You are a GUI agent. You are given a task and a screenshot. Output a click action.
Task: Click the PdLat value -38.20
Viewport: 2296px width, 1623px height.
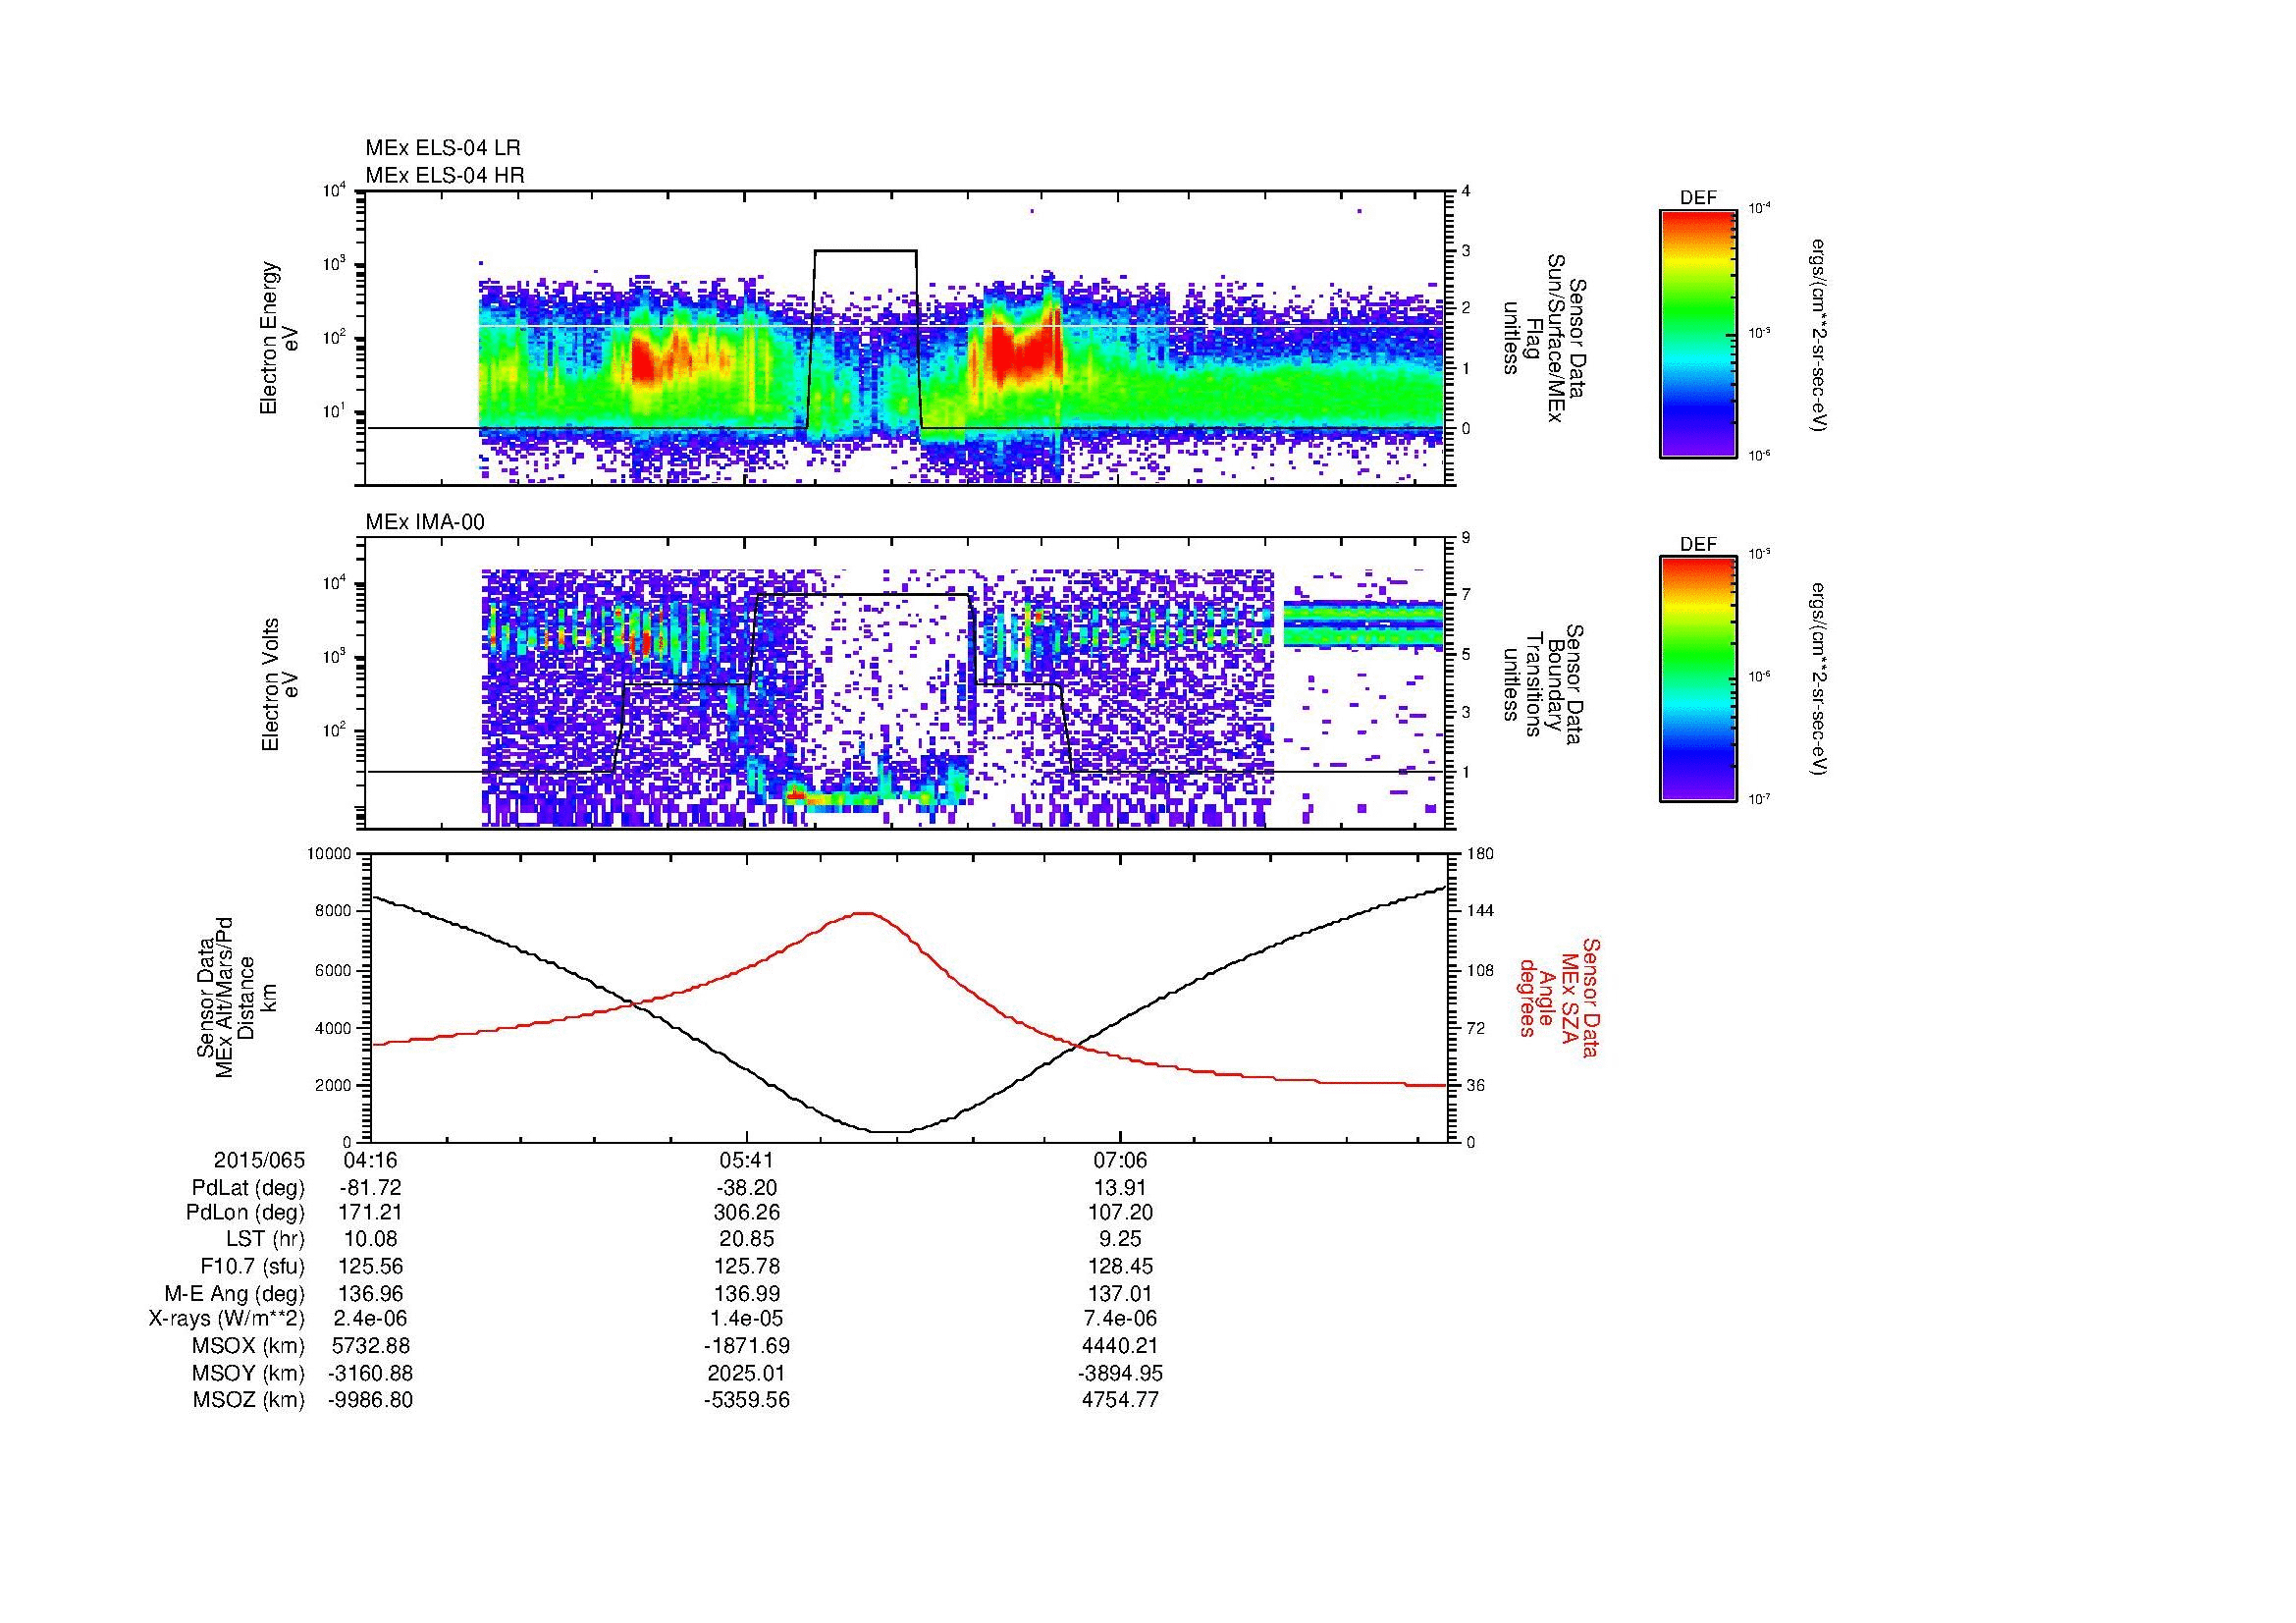point(746,1188)
